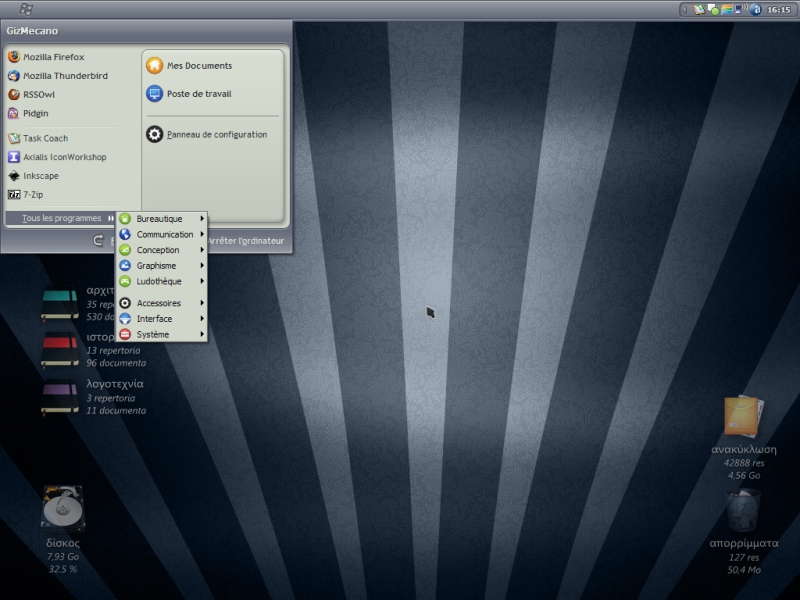Click the '127 res' trash text
Screen dimensions: 800x600
pyautogui.click(x=744, y=557)
